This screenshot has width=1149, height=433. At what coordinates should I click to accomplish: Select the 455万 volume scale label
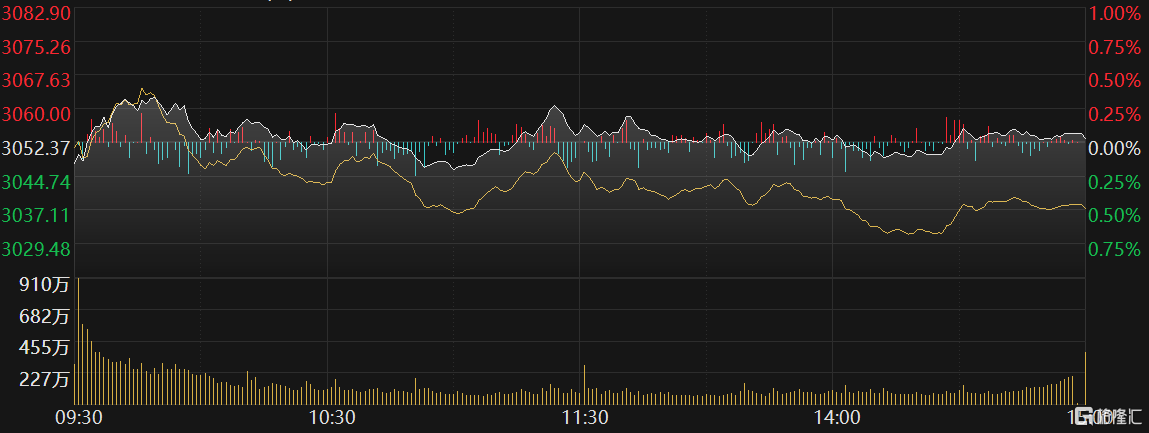tap(44, 348)
